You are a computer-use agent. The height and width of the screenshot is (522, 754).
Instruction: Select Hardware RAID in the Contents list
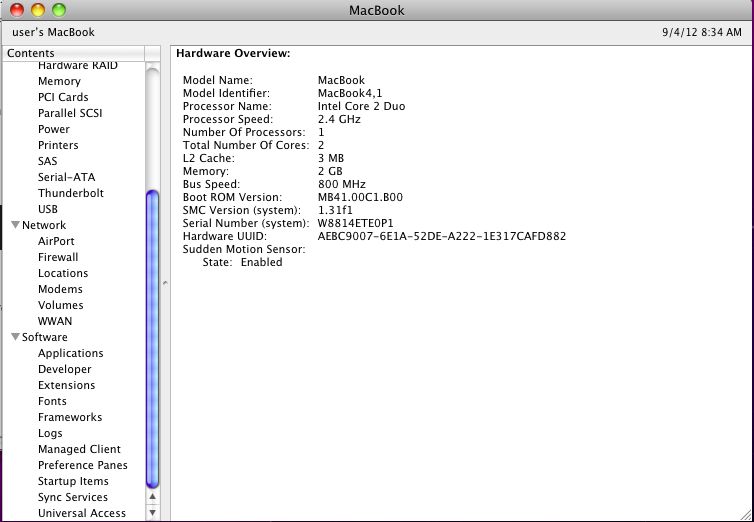(x=78, y=66)
